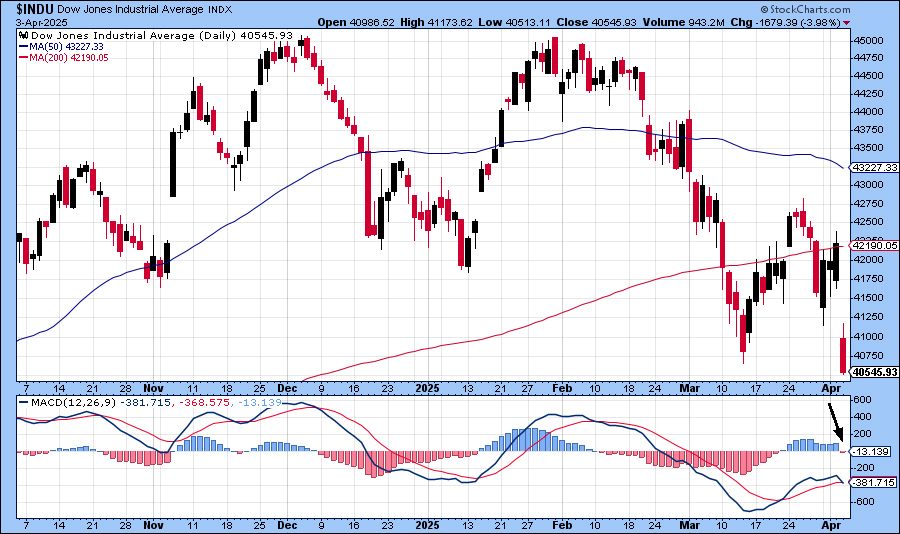Click the candlestick icon in the chart legend

(24, 35)
